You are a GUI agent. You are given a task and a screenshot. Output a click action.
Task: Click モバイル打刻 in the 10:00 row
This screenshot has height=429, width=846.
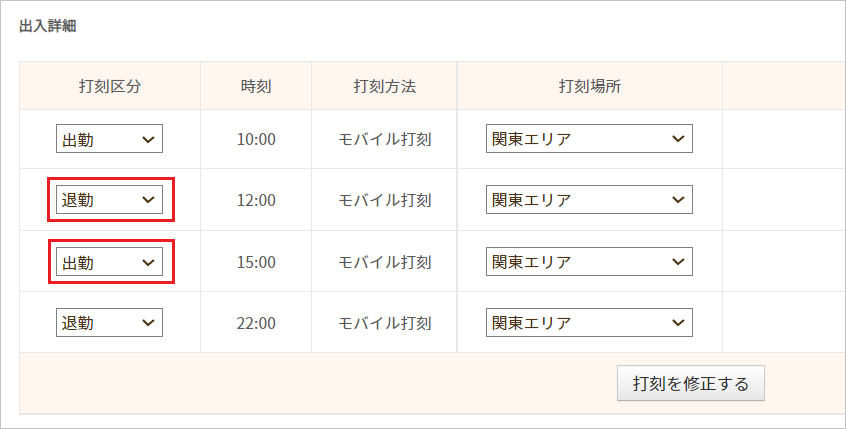click(x=385, y=139)
